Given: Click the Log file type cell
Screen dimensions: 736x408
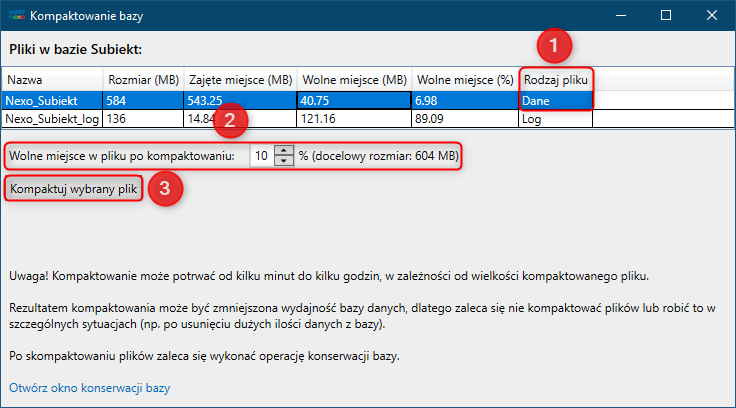Looking at the screenshot, I should tap(556, 119).
